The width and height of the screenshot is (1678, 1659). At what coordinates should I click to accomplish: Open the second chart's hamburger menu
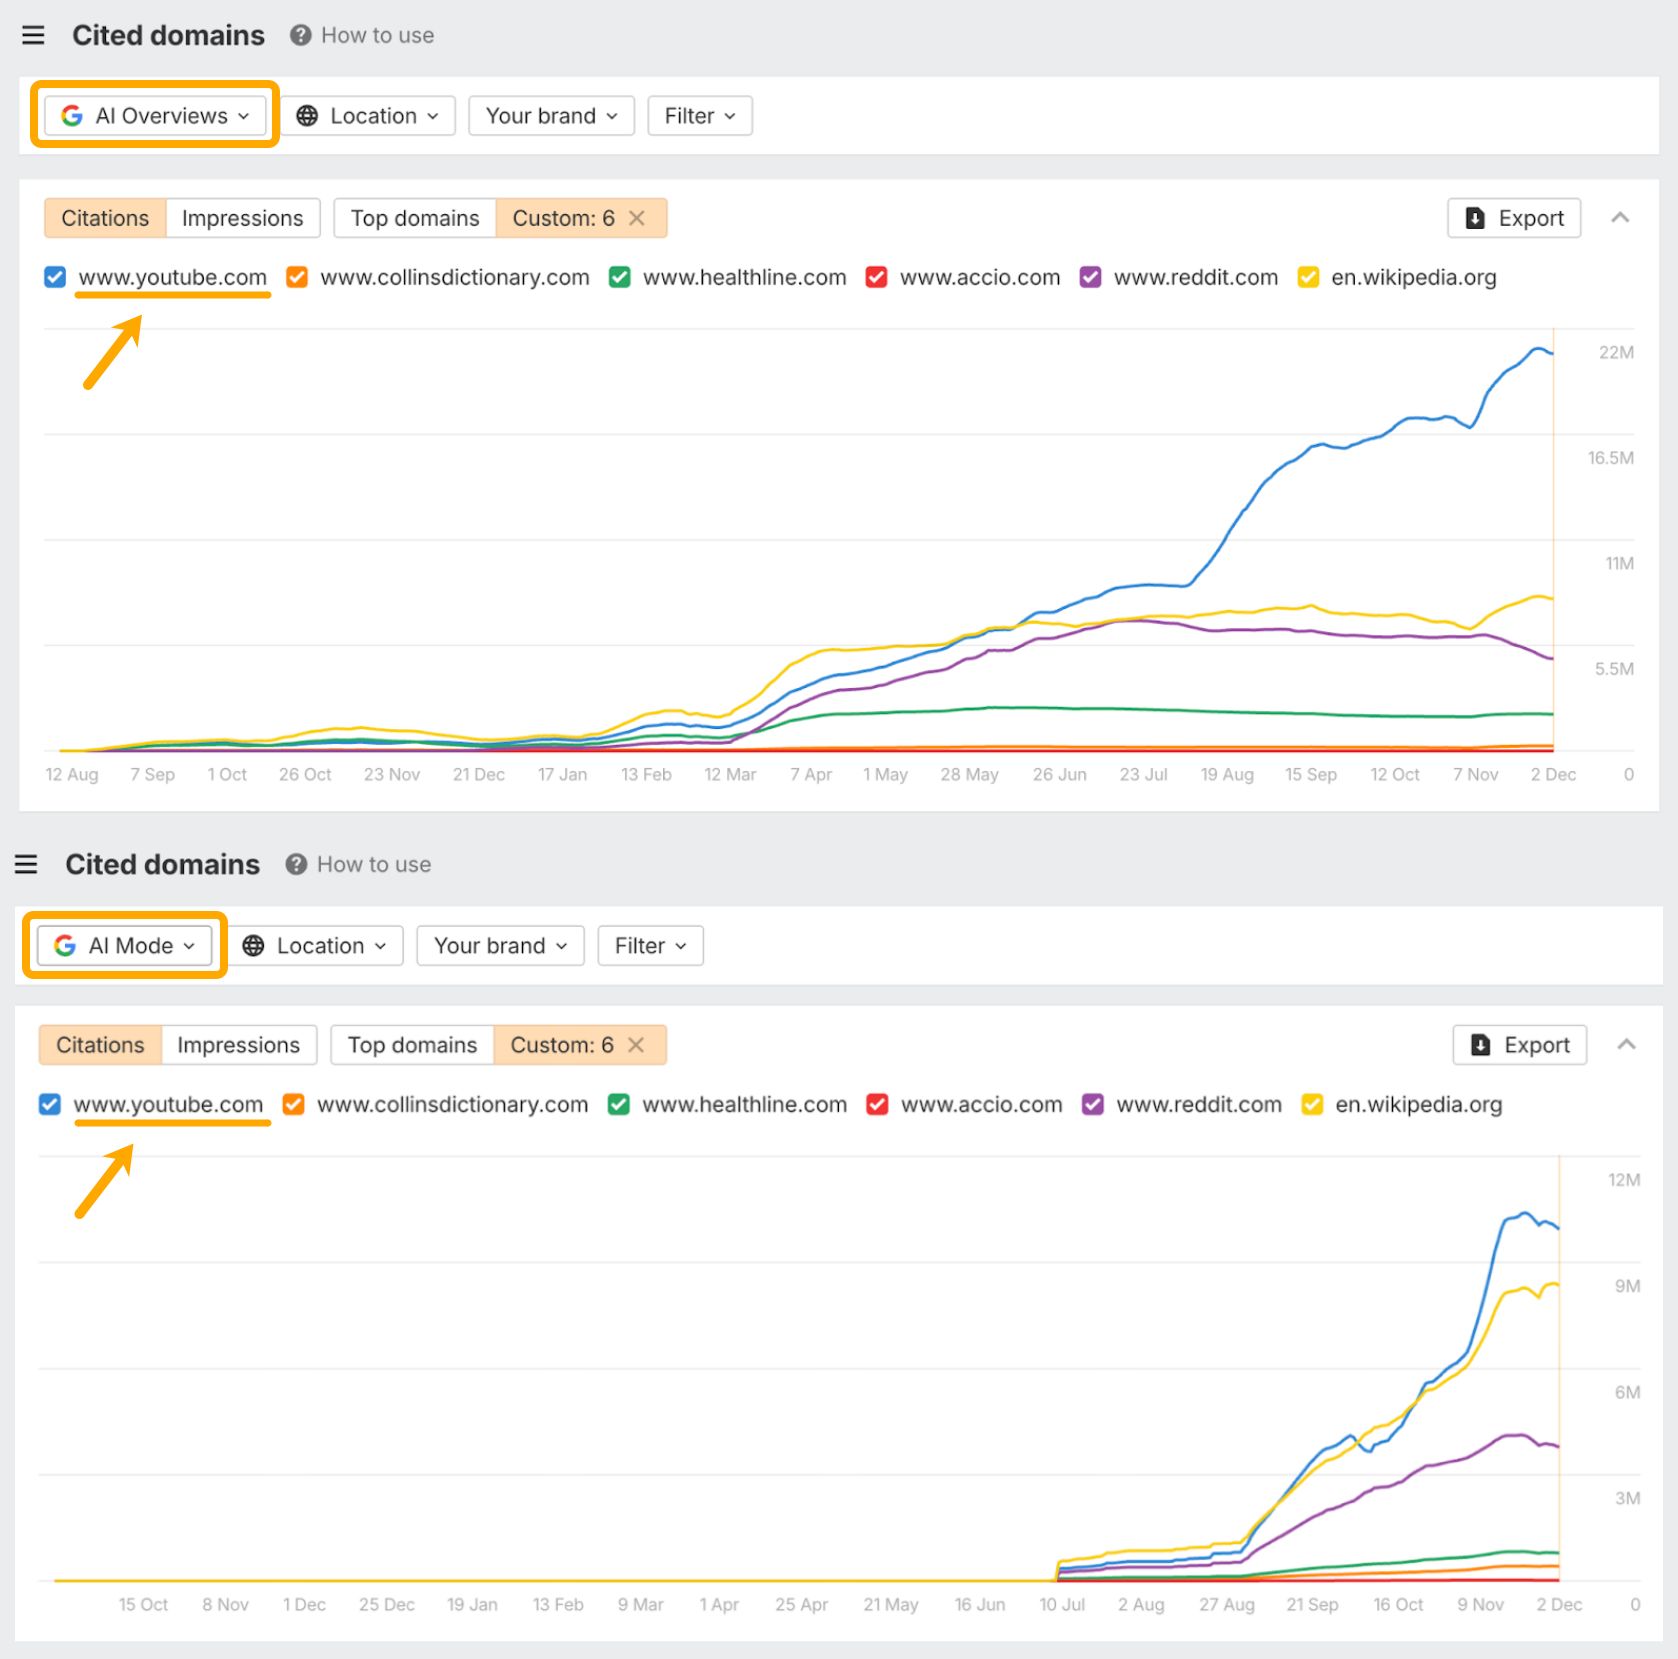point(26,864)
